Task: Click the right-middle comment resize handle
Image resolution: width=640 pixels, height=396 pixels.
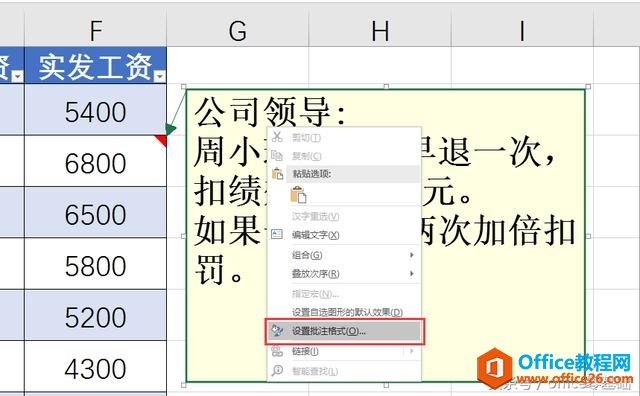Action: point(588,236)
